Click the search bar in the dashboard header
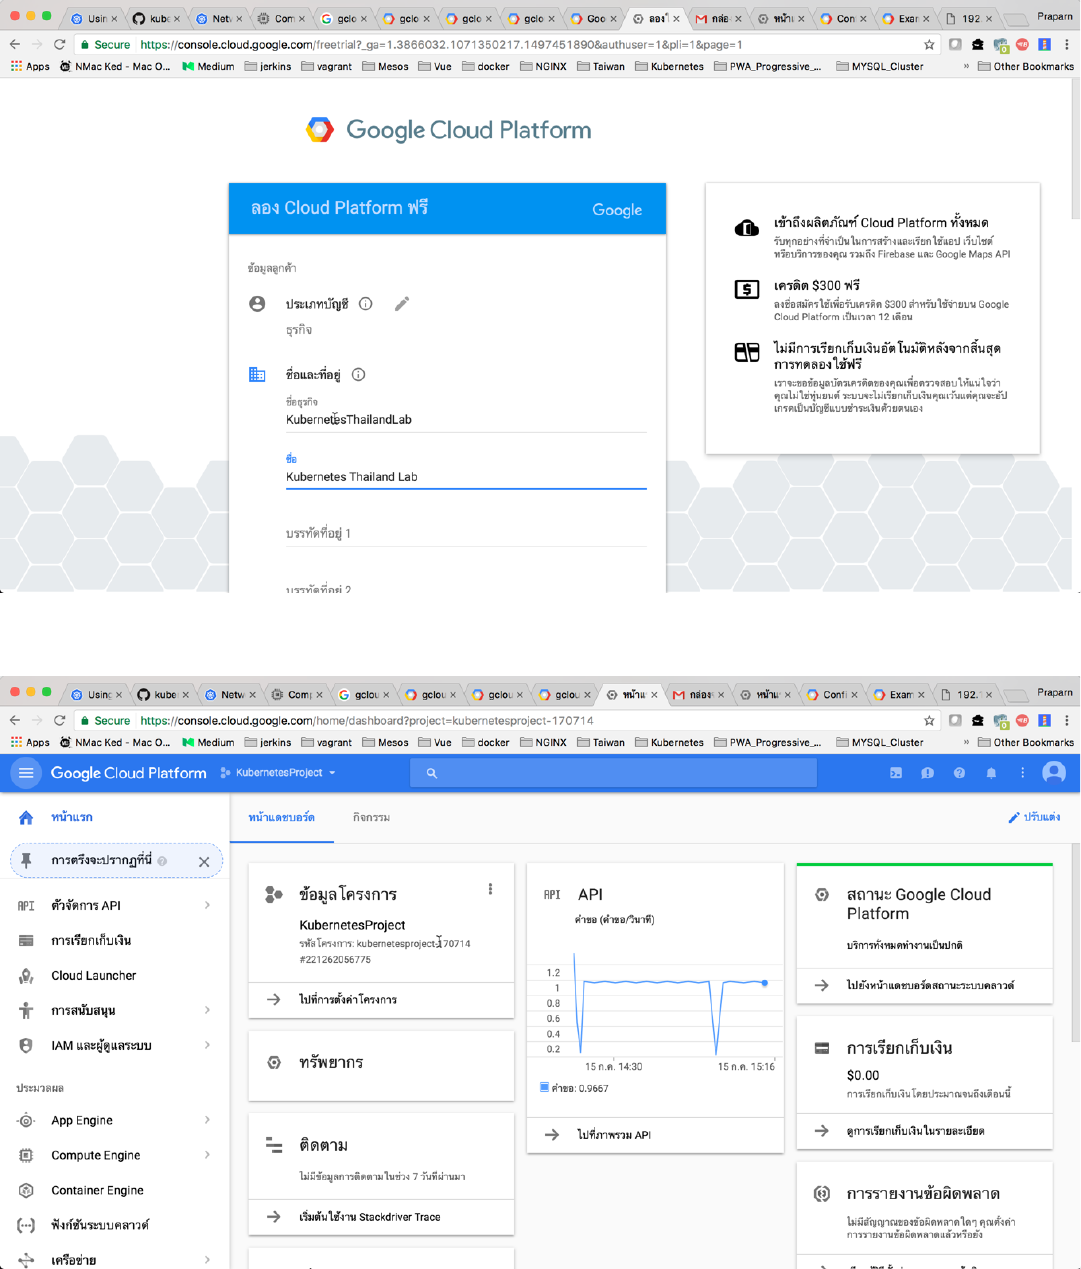Screen dimensions: 1081x1269 (613, 773)
